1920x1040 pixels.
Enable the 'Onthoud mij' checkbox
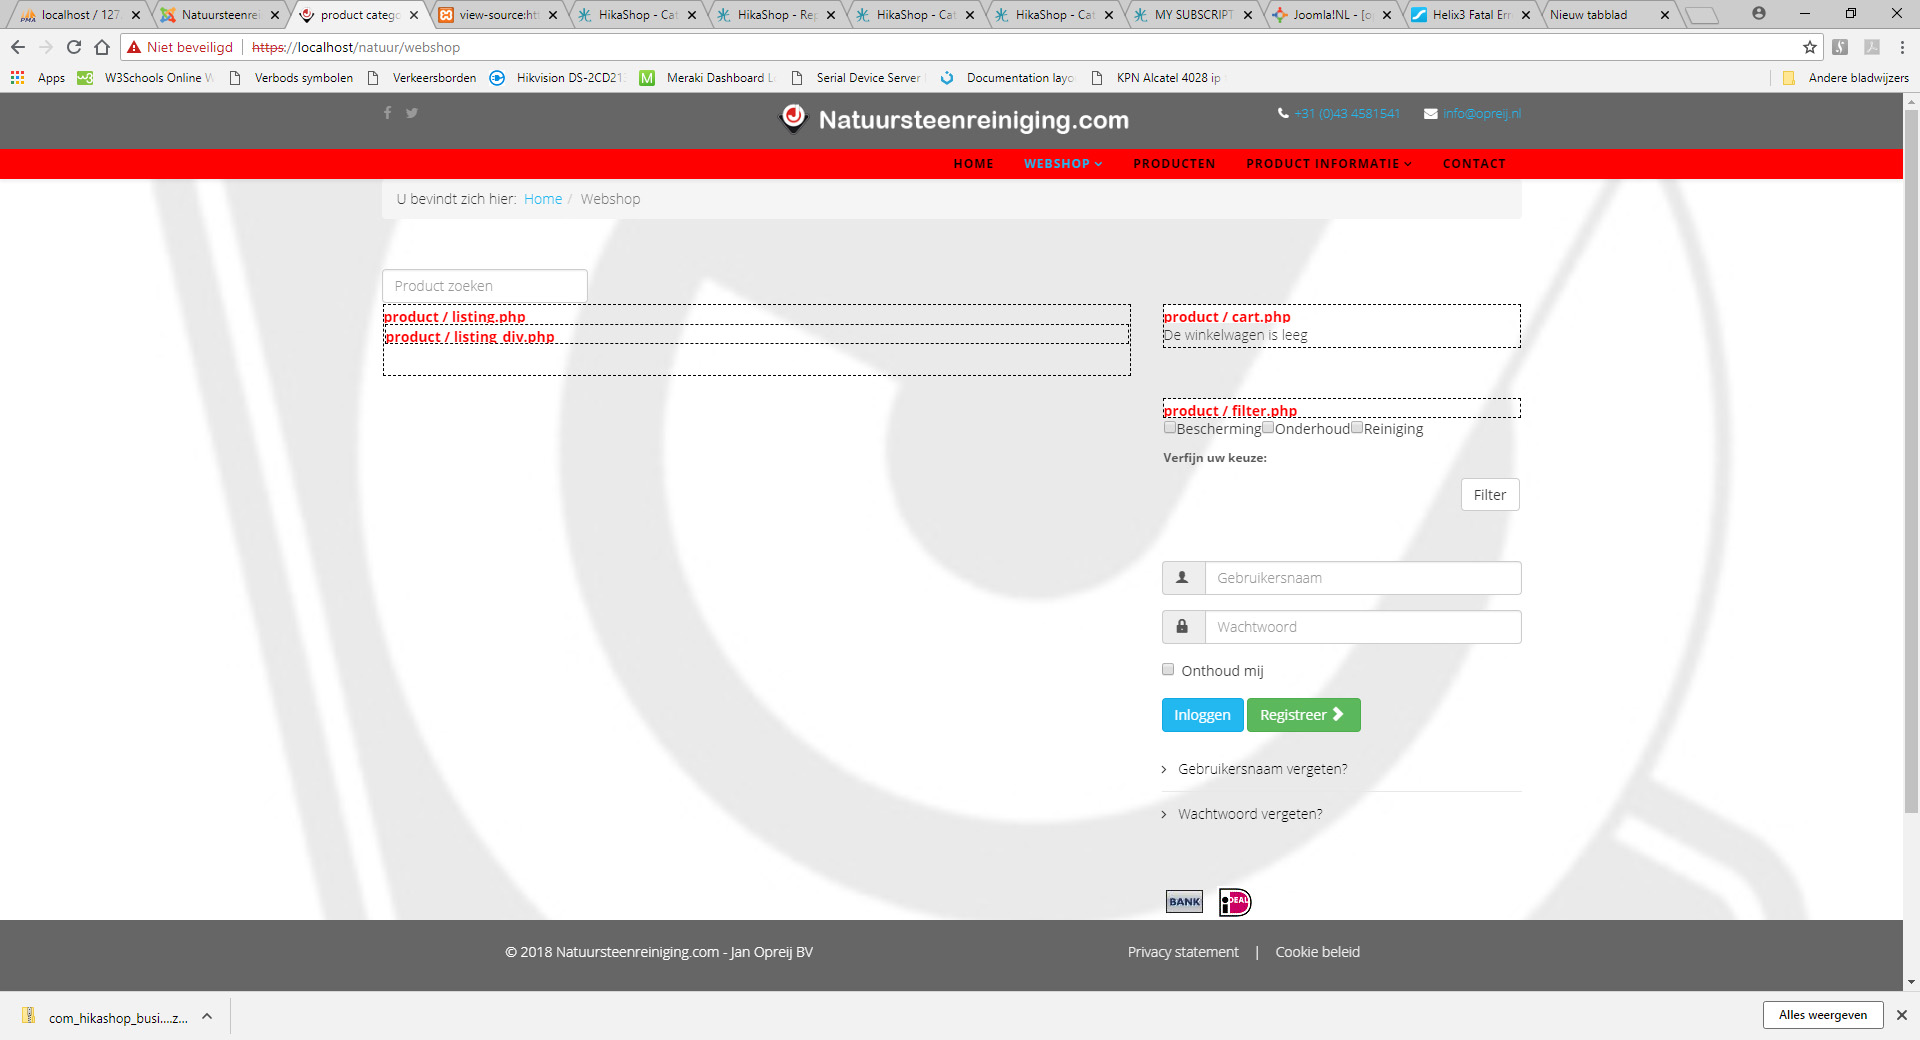(1168, 670)
